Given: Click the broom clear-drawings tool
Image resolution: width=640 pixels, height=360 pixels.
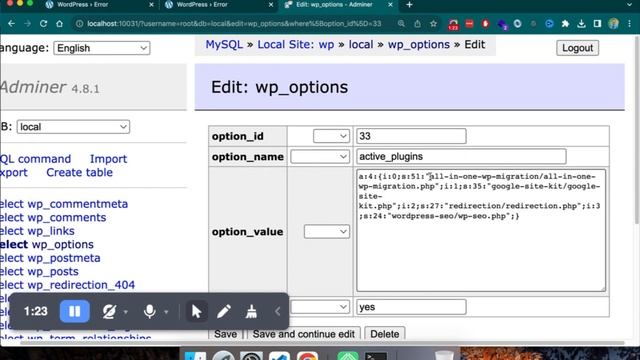Looking at the screenshot, I should pyautogui.click(x=251, y=312).
